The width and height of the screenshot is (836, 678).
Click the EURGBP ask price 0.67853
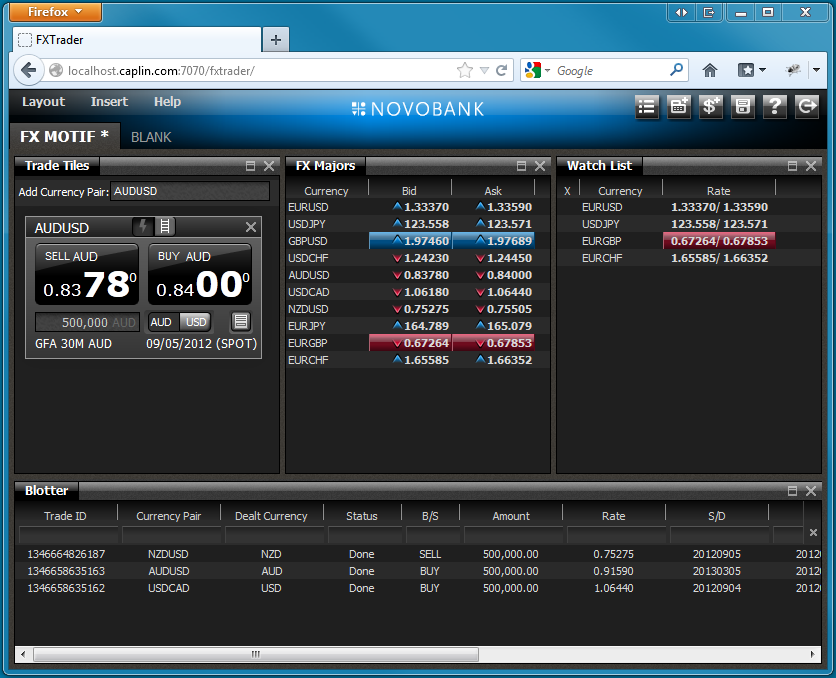point(494,343)
